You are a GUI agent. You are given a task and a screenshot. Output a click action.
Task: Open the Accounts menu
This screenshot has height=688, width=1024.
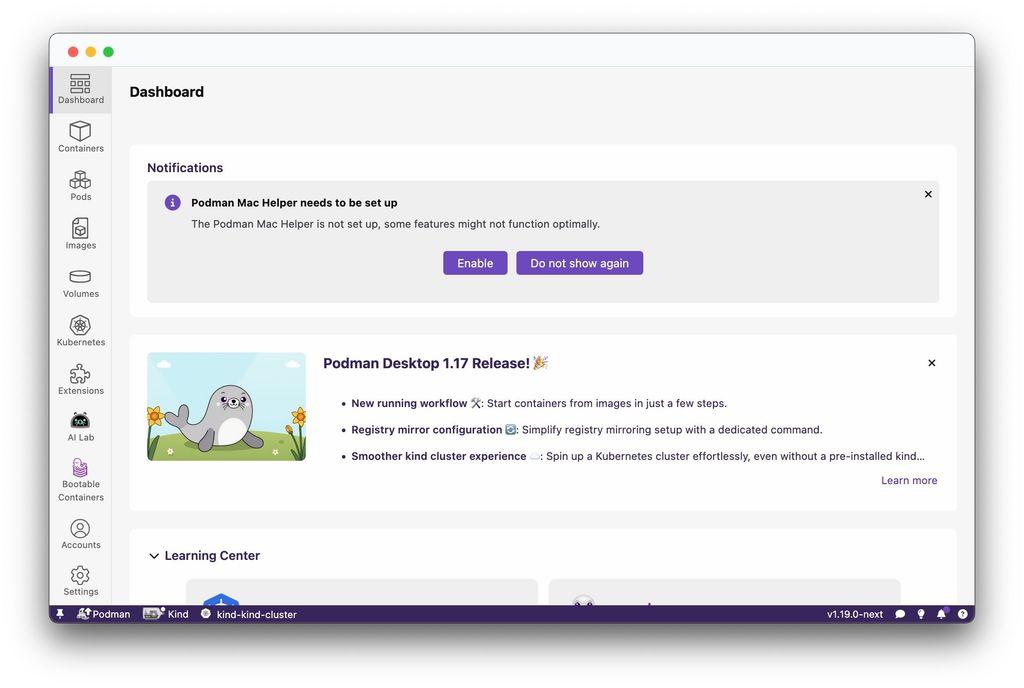pos(80,534)
